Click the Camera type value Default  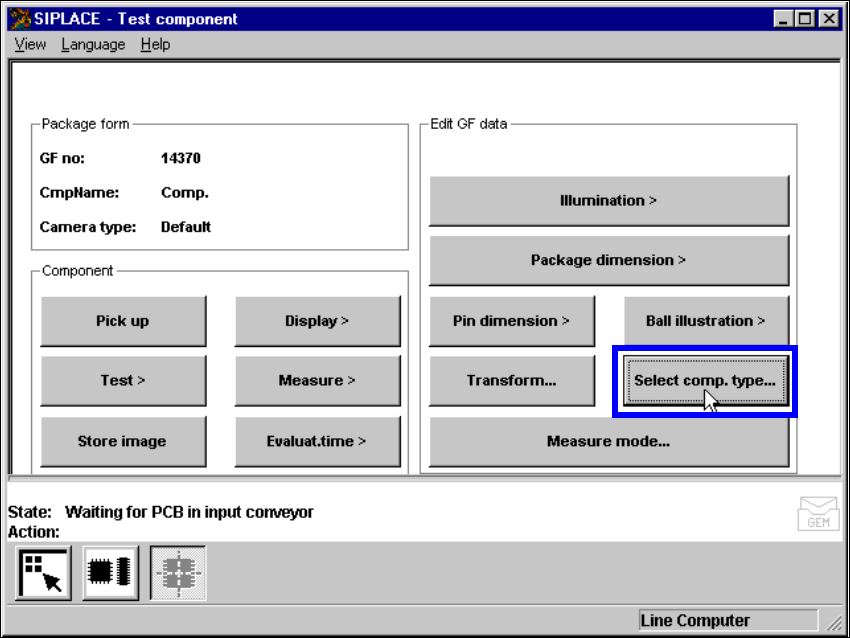click(x=186, y=227)
